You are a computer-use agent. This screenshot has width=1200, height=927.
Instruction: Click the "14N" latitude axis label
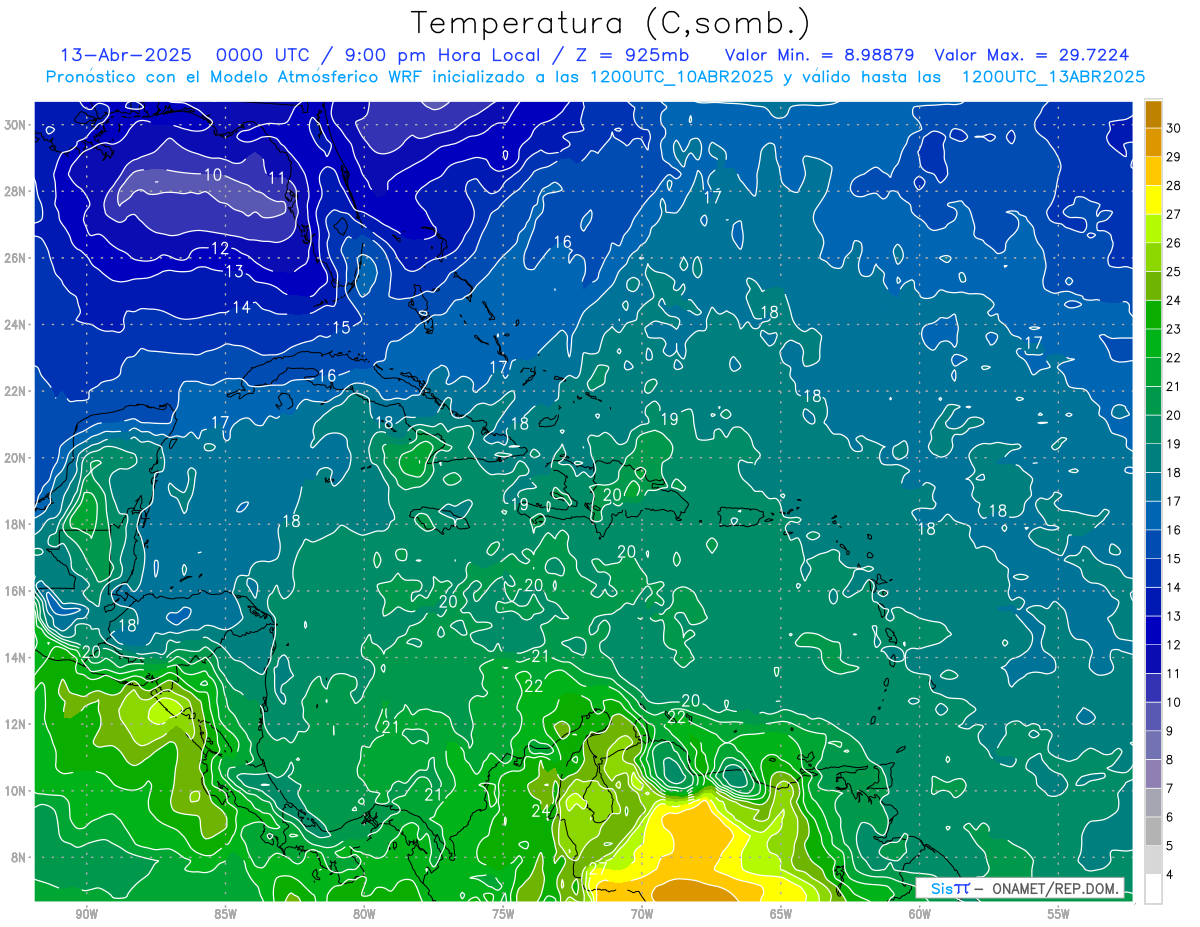tap(15, 658)
